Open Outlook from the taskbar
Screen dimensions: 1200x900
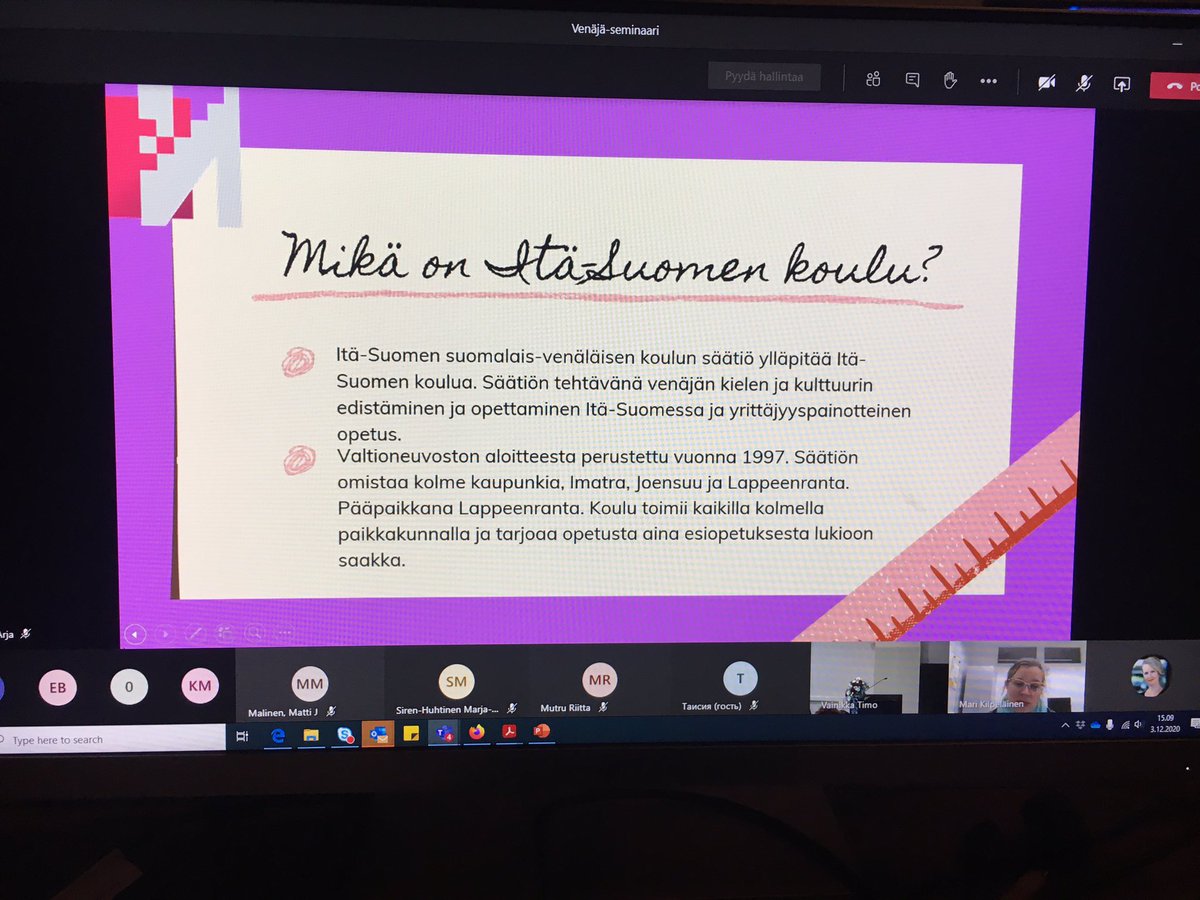tap(378, 734)
